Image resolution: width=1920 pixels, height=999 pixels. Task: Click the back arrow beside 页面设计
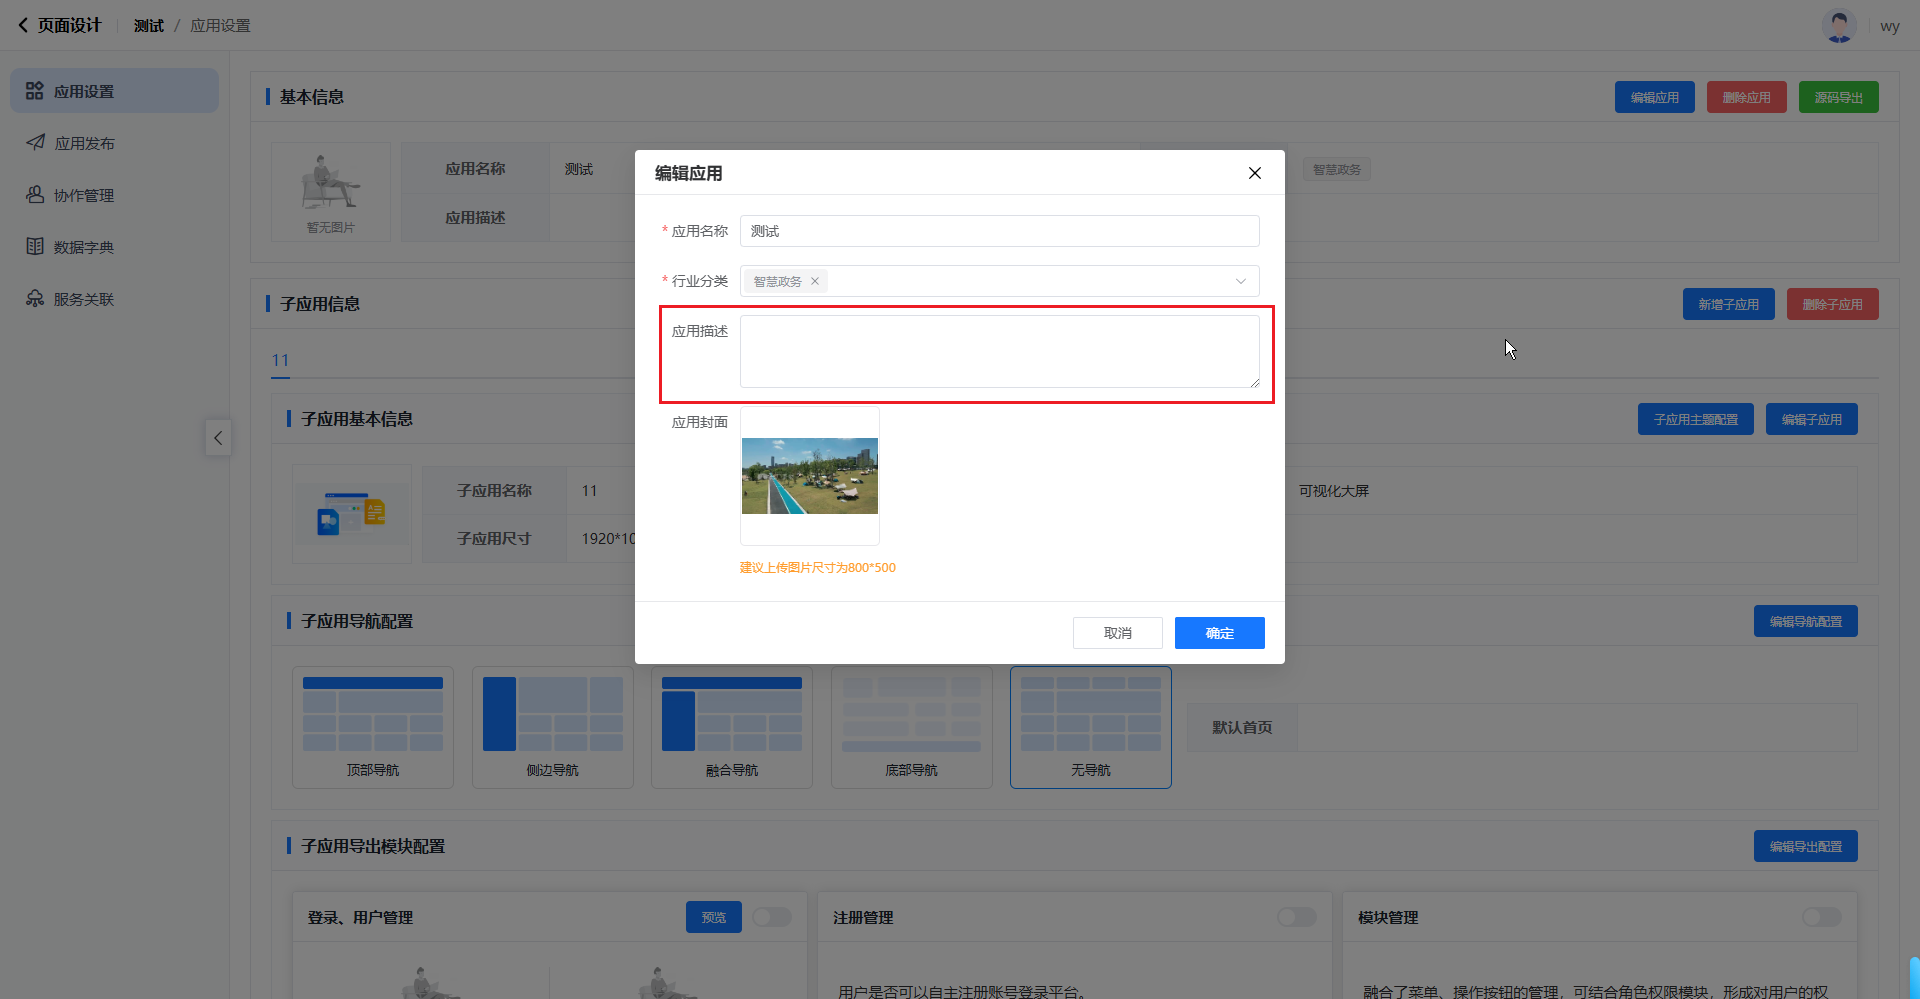pos(23,26)
